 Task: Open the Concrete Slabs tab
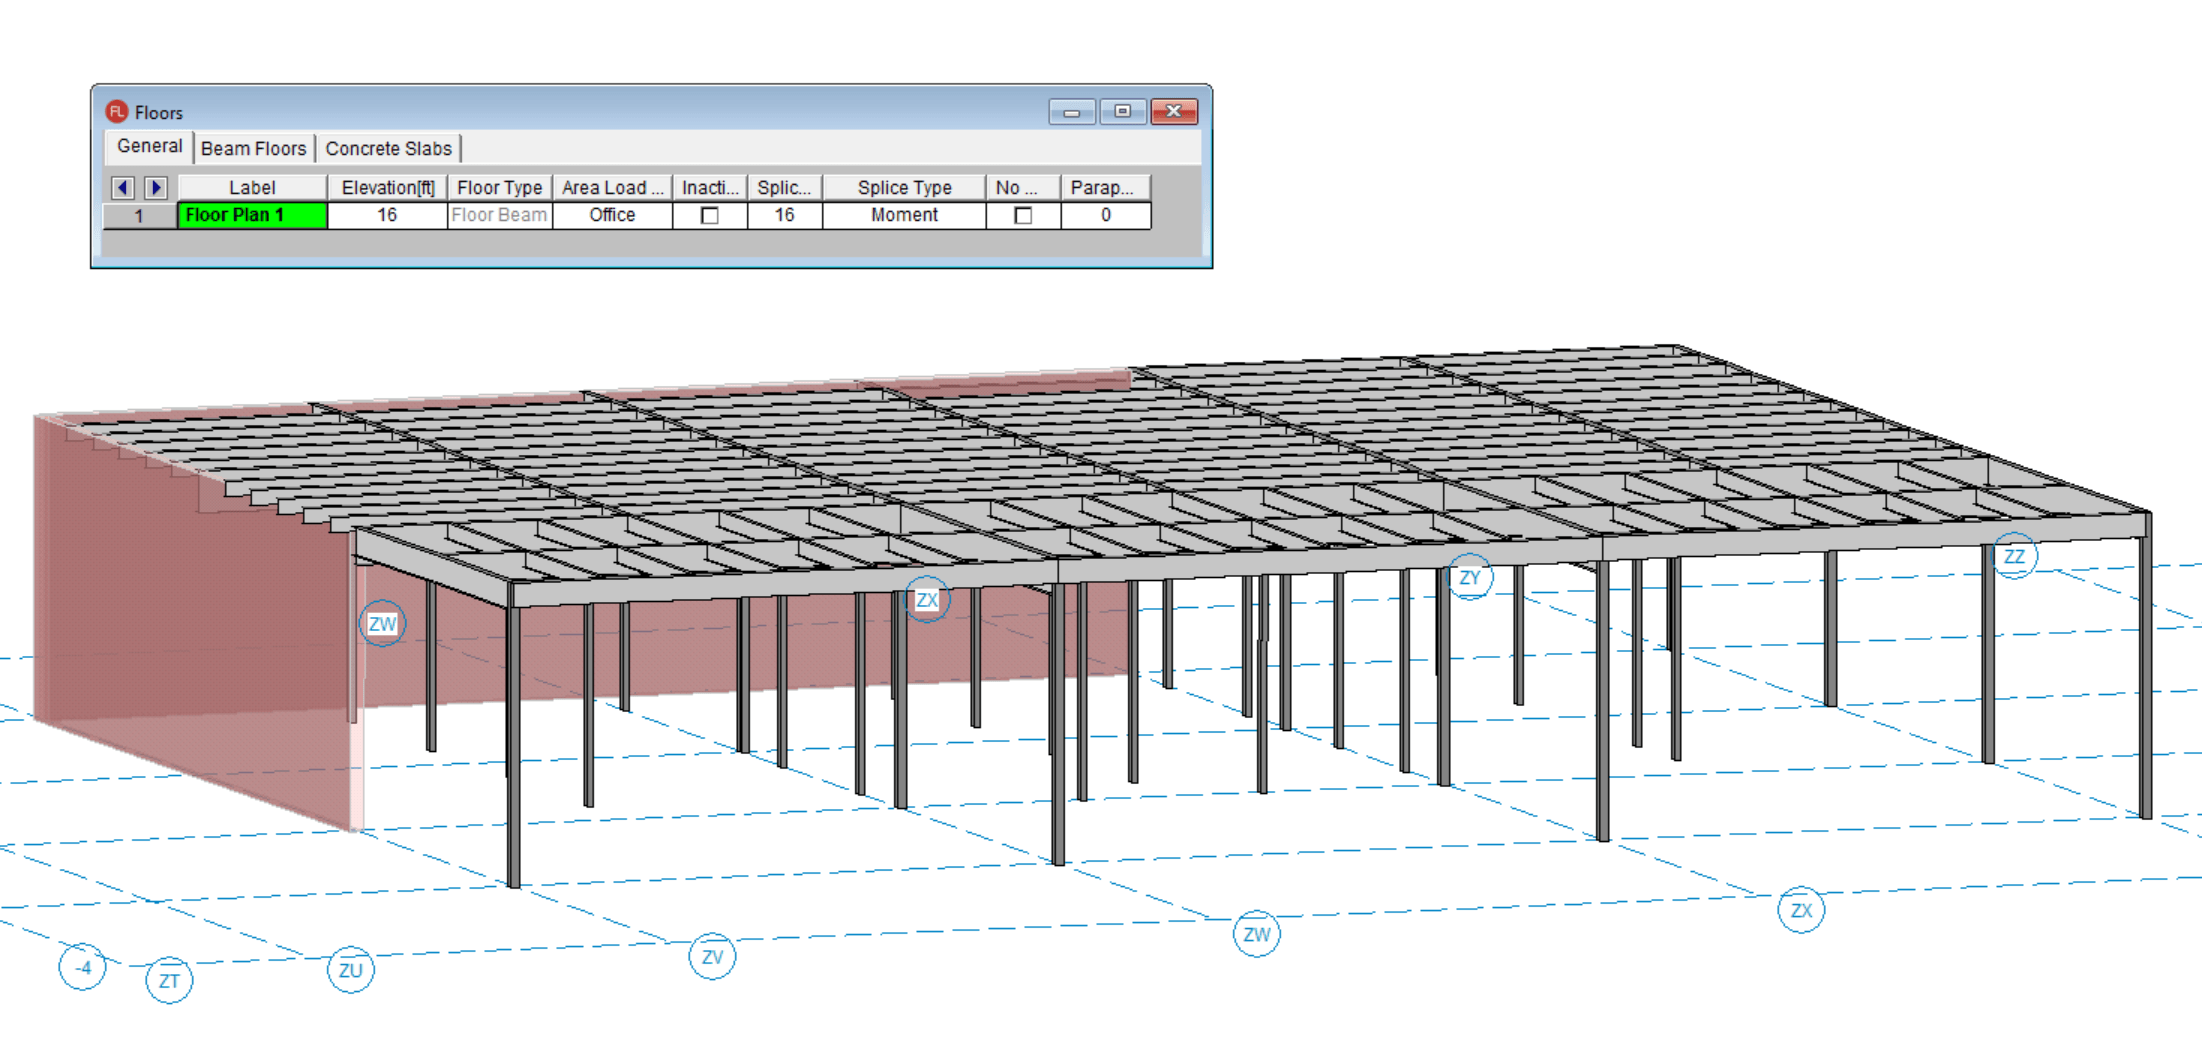coord(388,148)
